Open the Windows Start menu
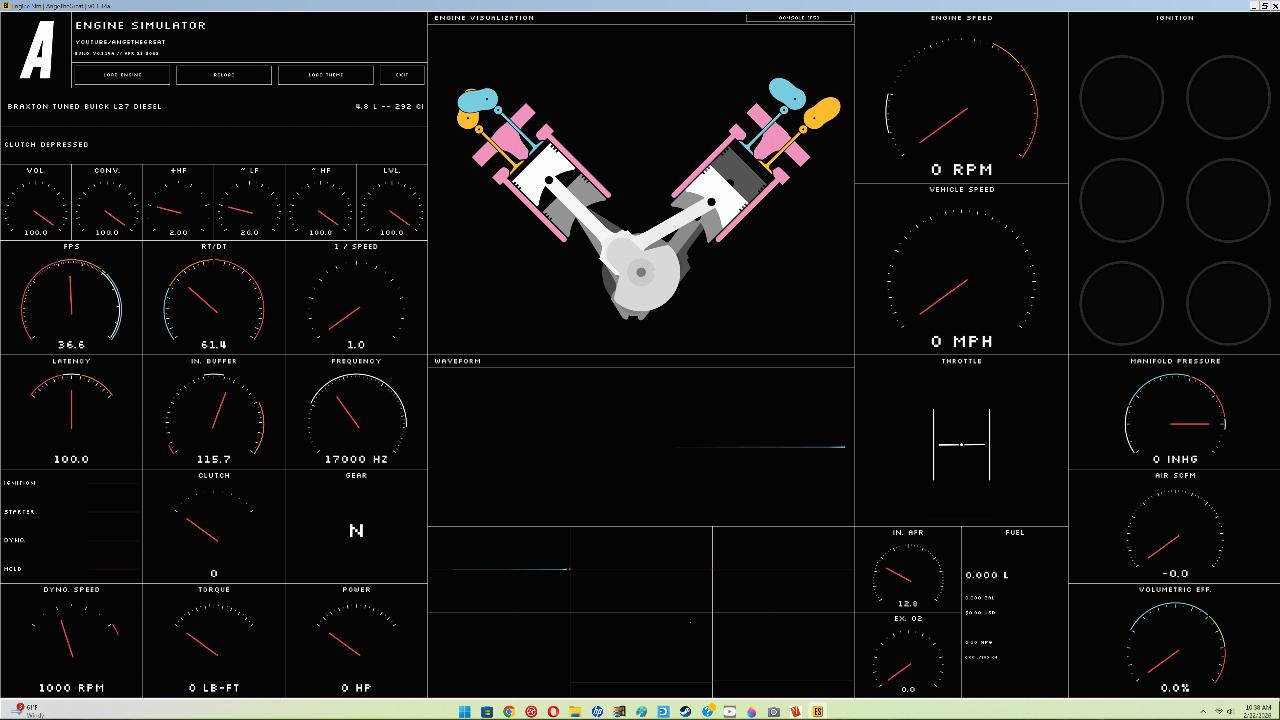This screenshot has height=720, width=1280. pyautogui.click(x=465, y=712)
